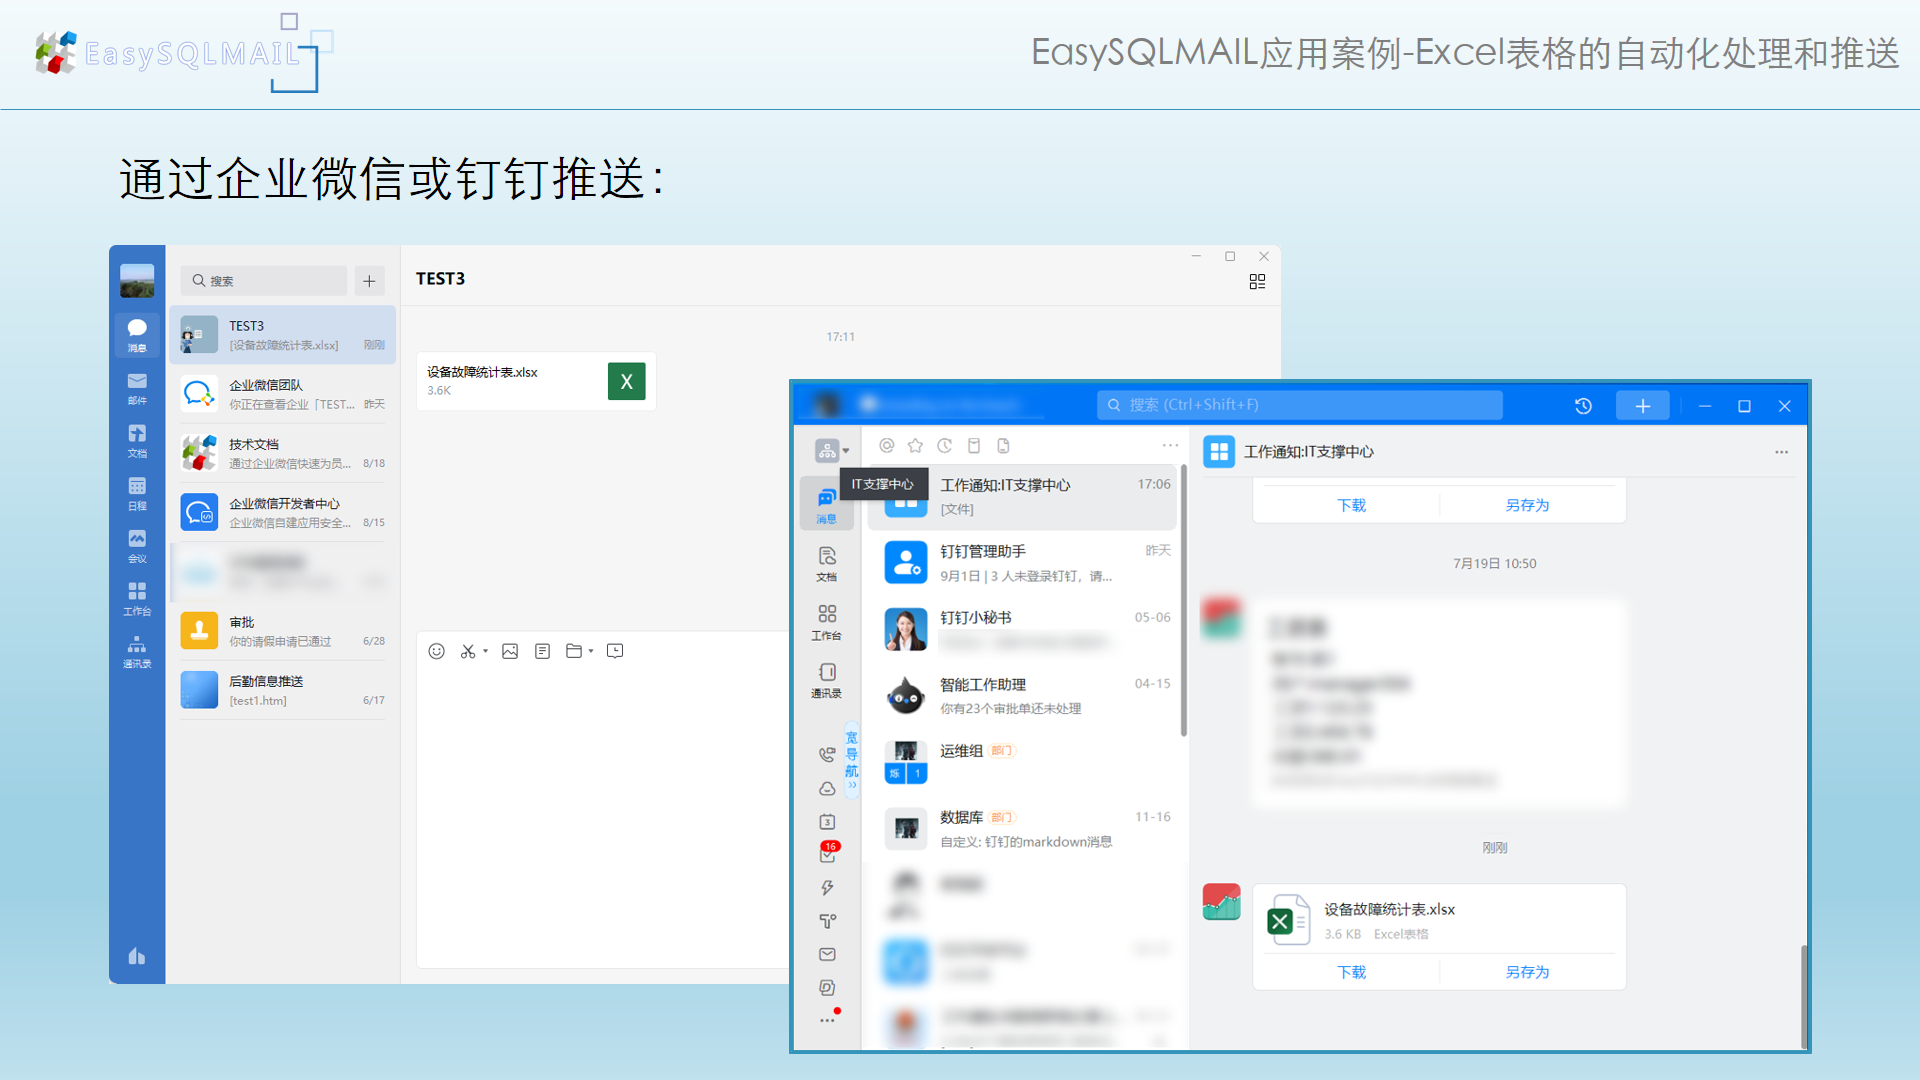Click the plus button beside WeChat Work search
1920x1080 pixels.
click(369, 281)
